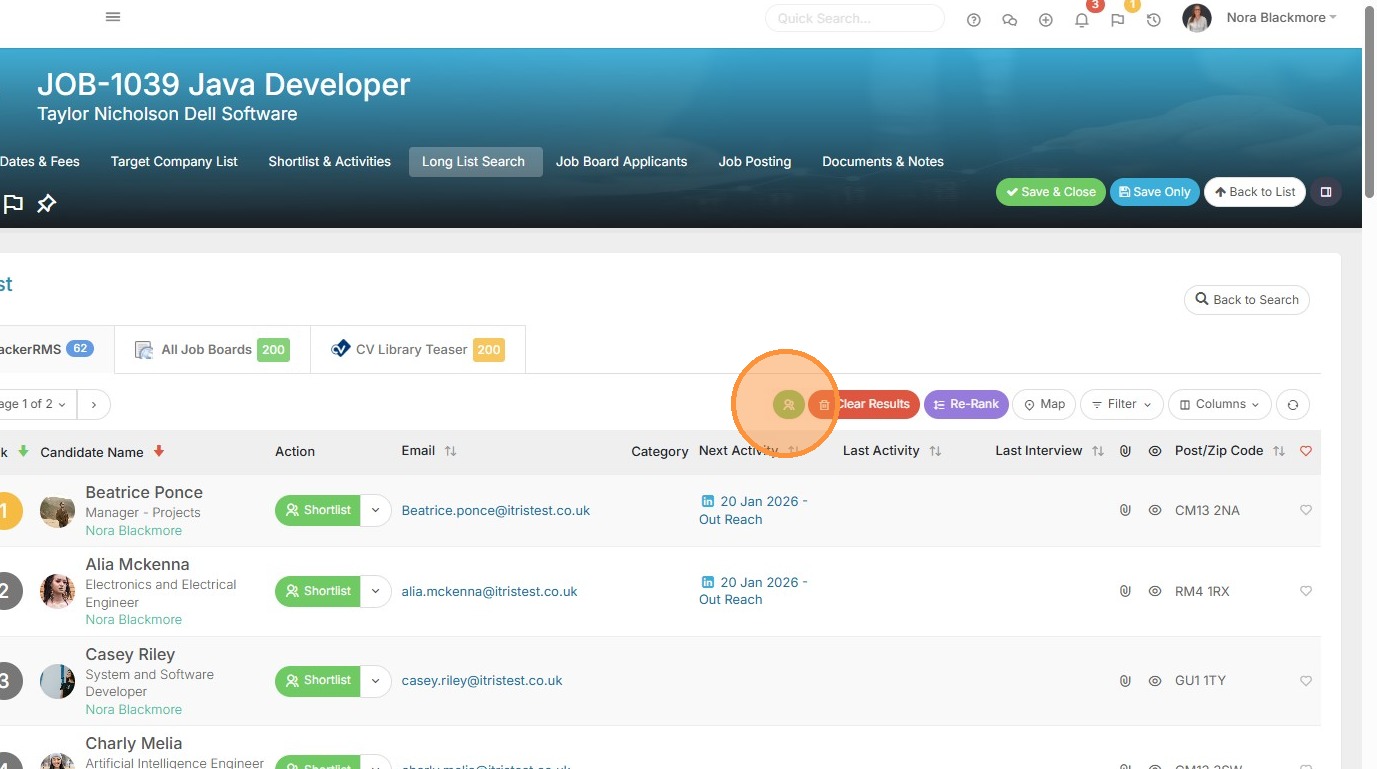The height and width of the screenshot is (769, 1377).
Task: Expand Shortlist options arrow for Alia Mckenna
Action: click(x=375, y=591)
